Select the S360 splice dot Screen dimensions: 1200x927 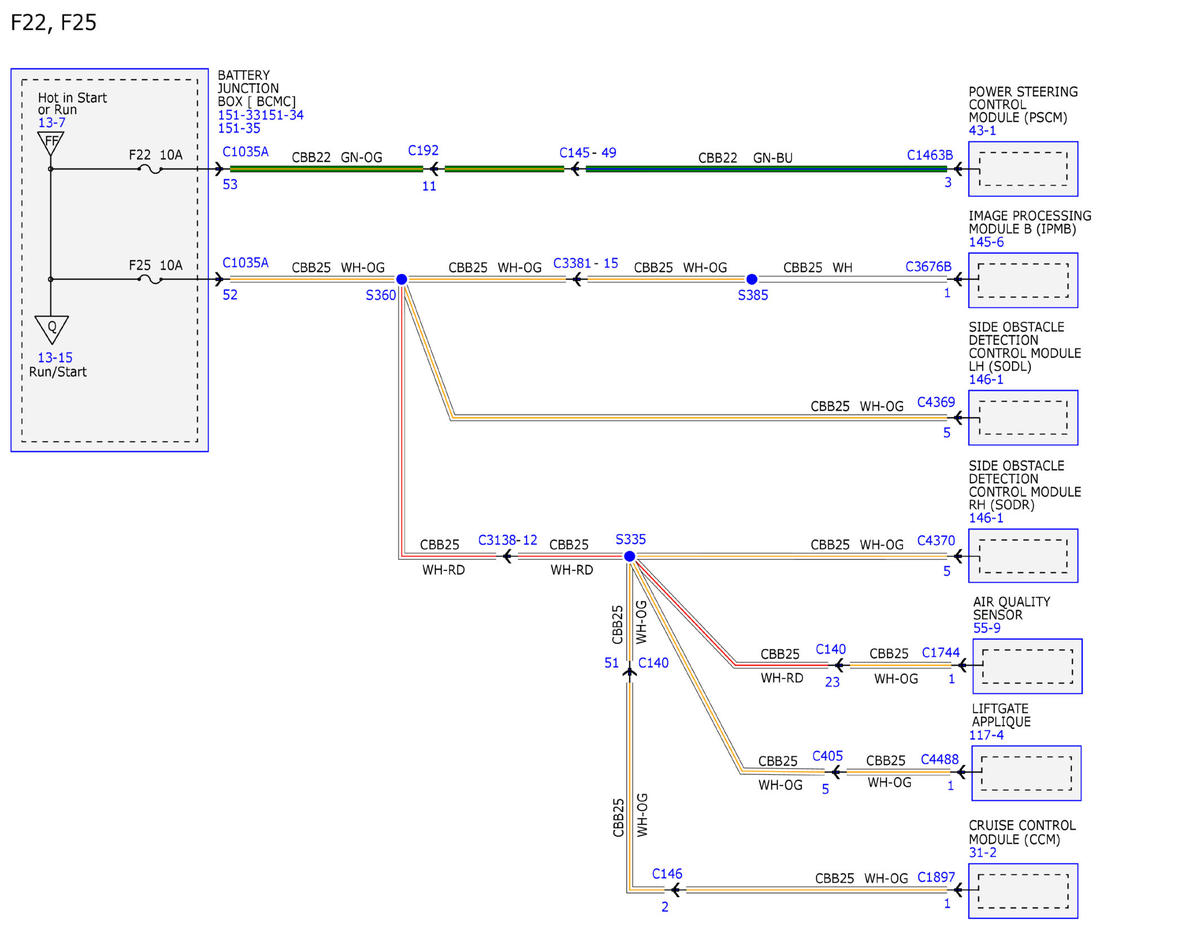tap(401, 279)
